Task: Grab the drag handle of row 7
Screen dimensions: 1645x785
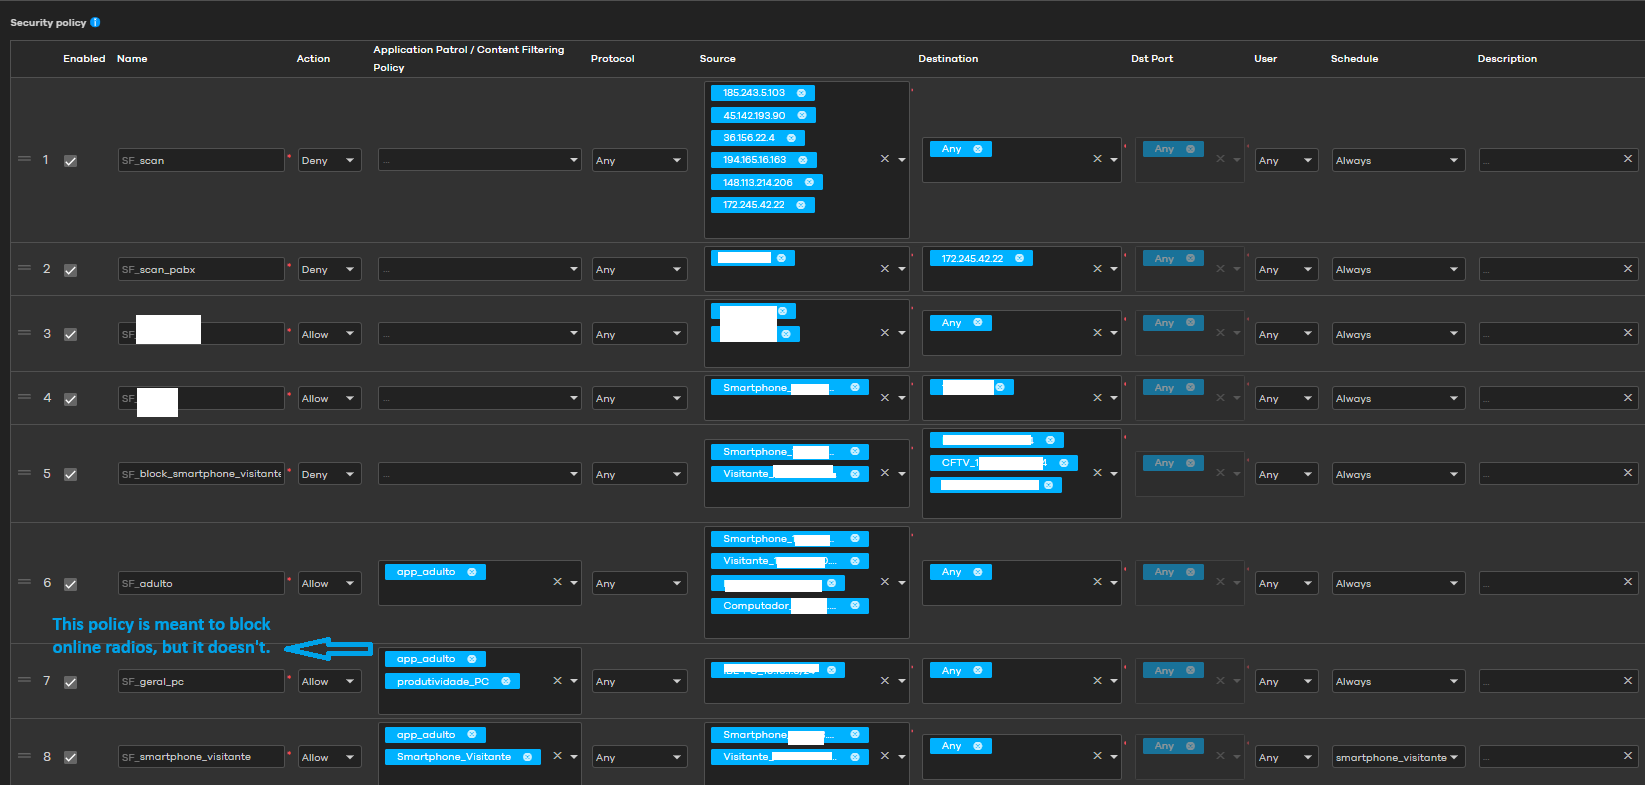Action: click(24, 680)
